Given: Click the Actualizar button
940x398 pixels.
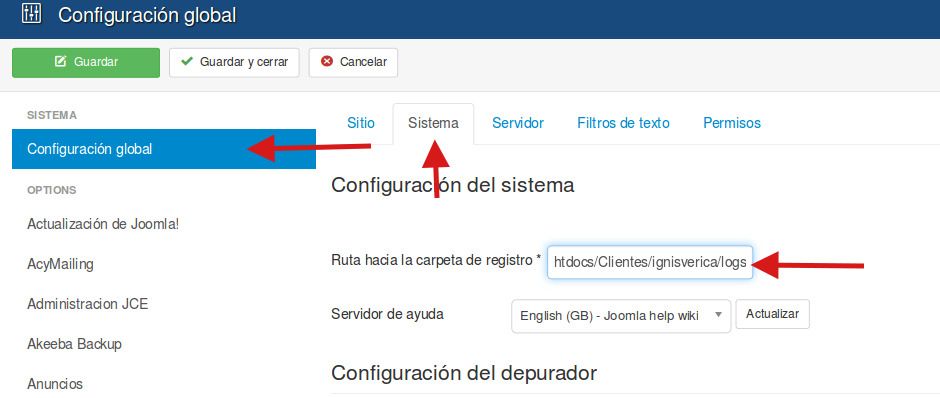Looking at the screenshot, I should (x=773, y=314).
